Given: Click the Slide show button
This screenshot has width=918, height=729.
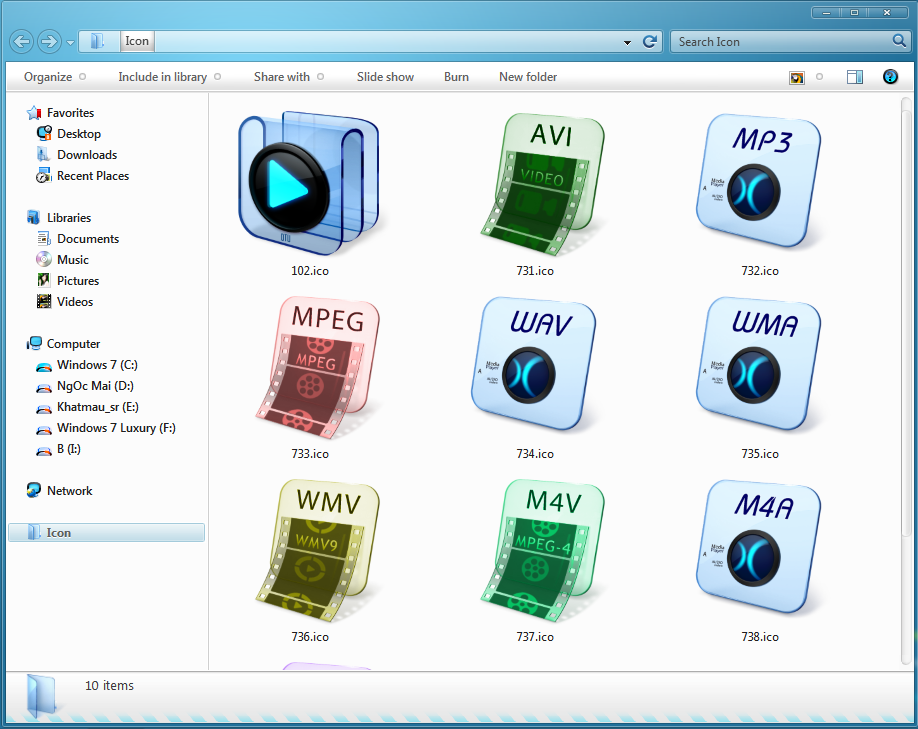Looking at the screenshot, I should pyautogui.click(x=385, y=77).
